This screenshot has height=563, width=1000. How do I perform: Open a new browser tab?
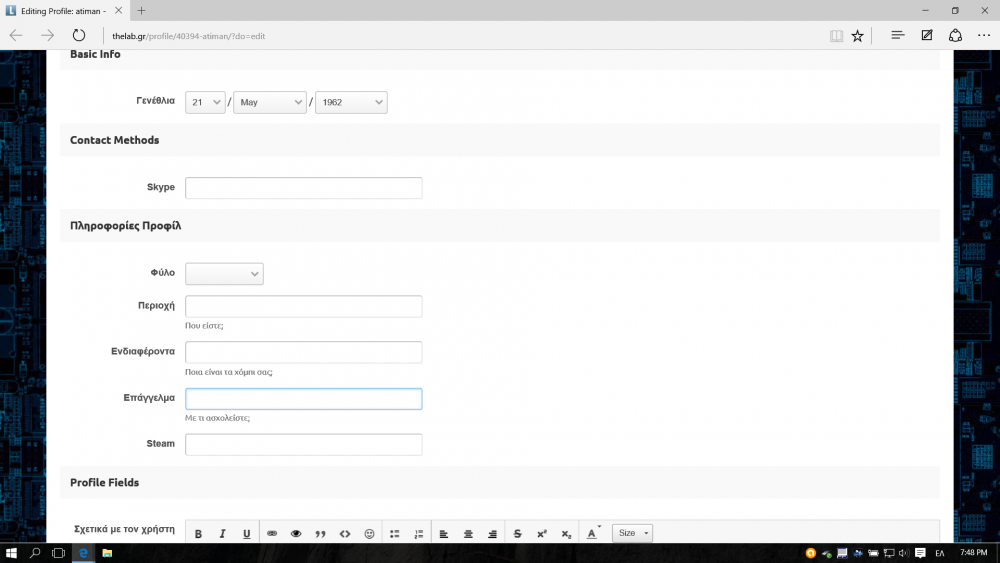click(141, 11)
